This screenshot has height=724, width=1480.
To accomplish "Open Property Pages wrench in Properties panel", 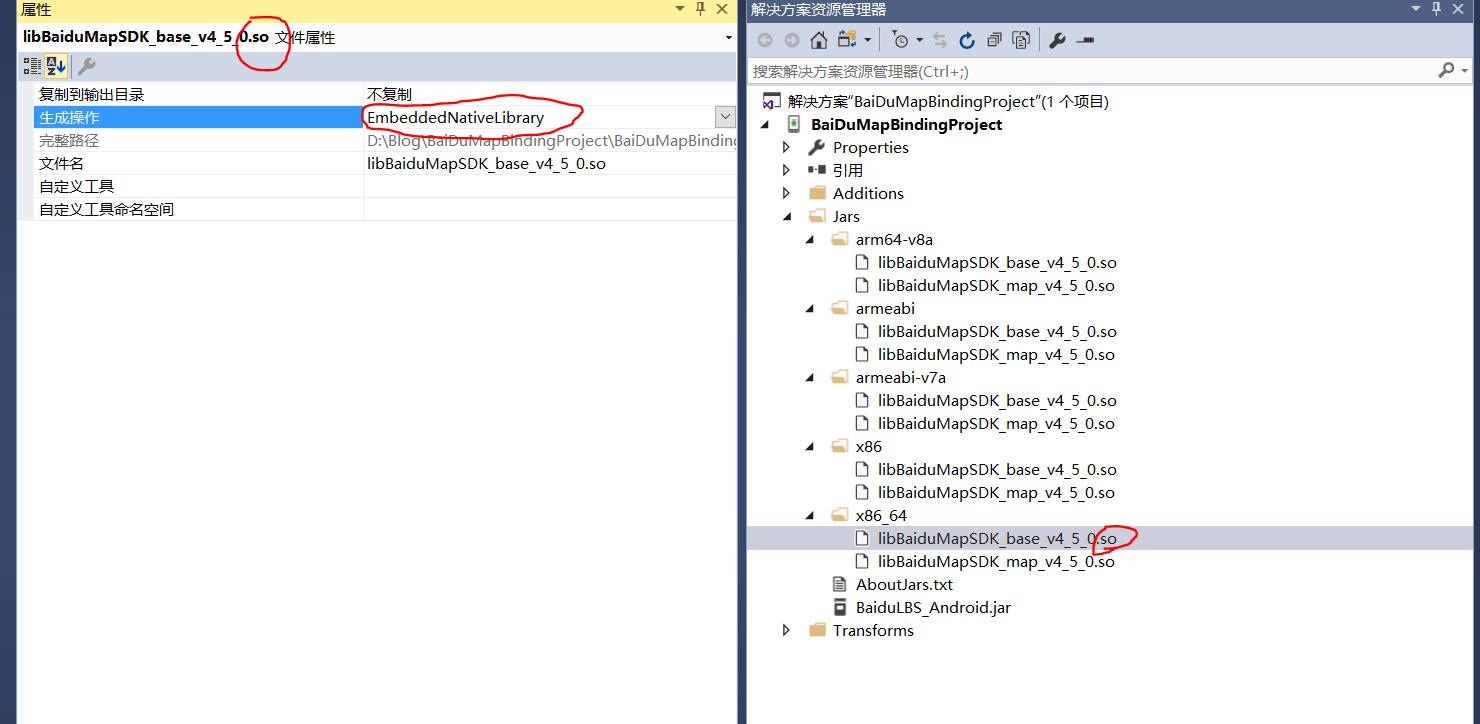I will point(87,67).
